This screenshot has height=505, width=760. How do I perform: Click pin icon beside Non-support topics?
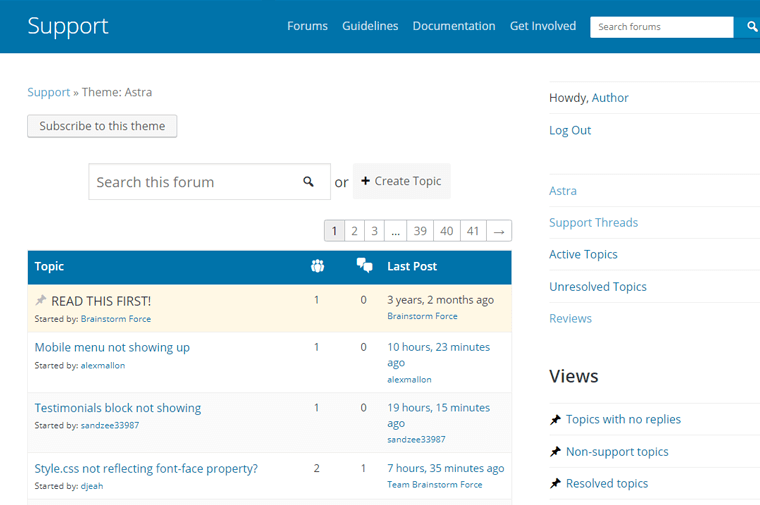tap(555, 452)
